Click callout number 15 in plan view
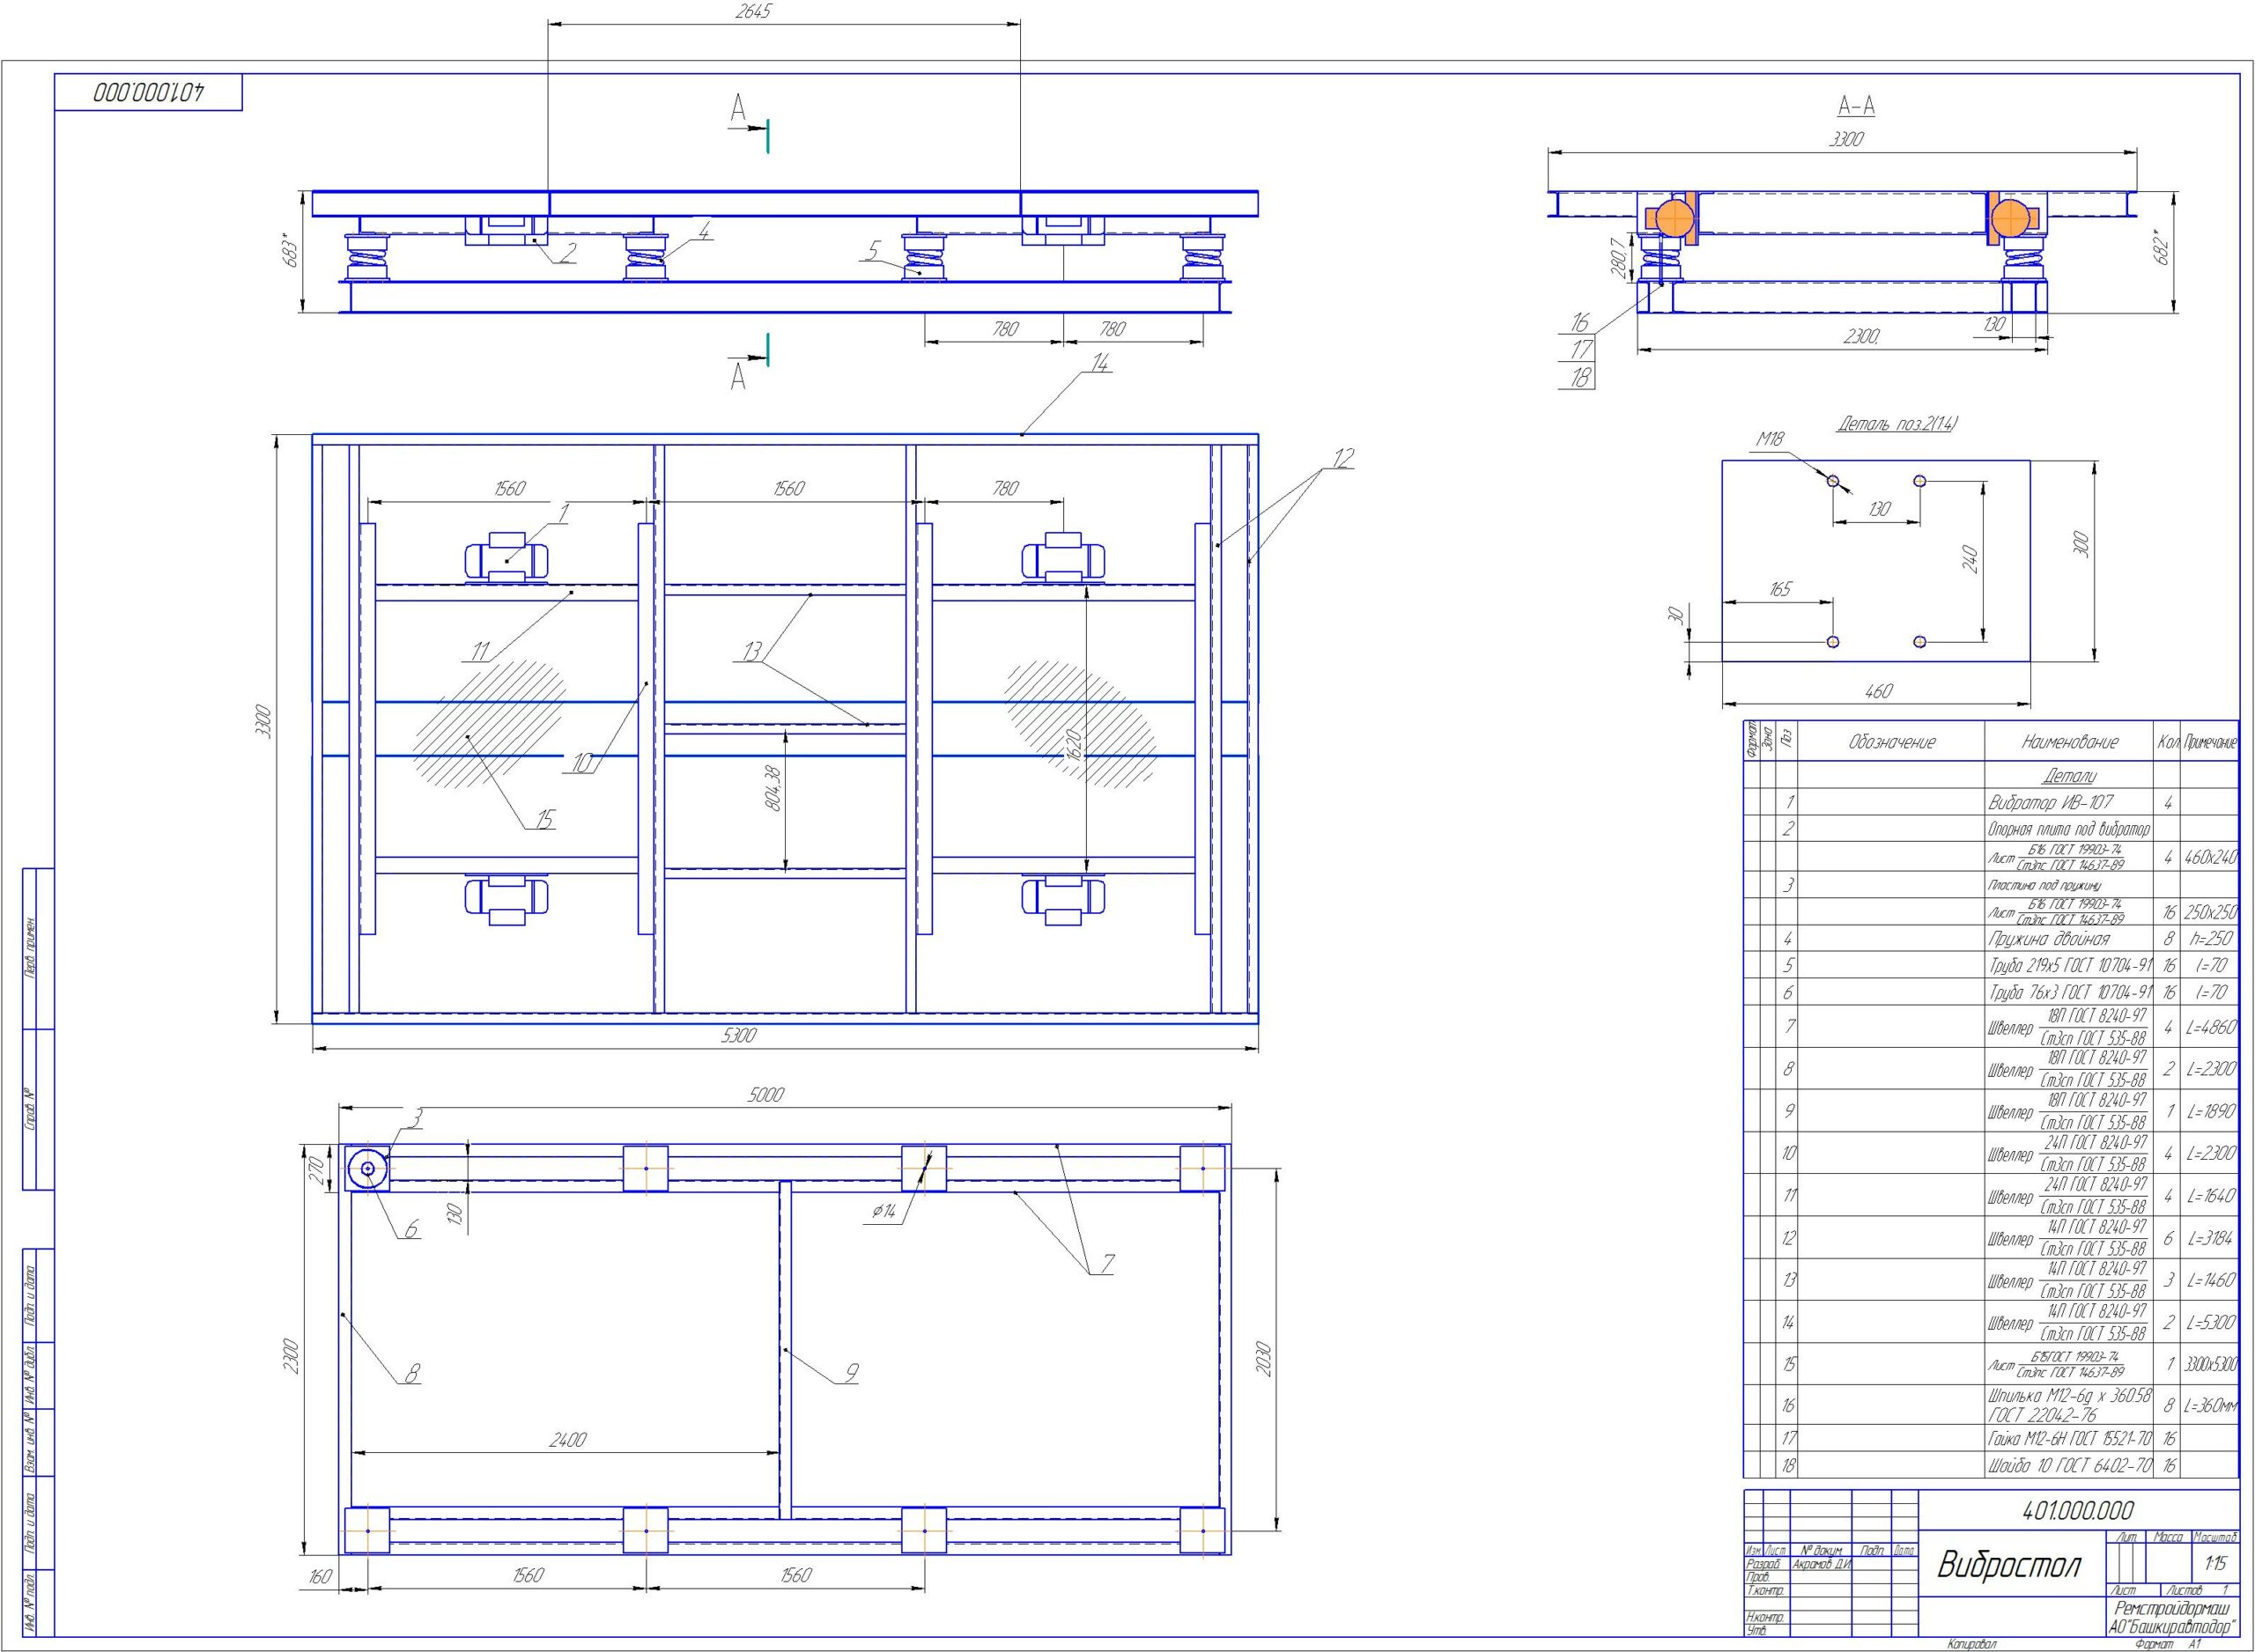The image size is (2255, 1652). pos(544,820)
